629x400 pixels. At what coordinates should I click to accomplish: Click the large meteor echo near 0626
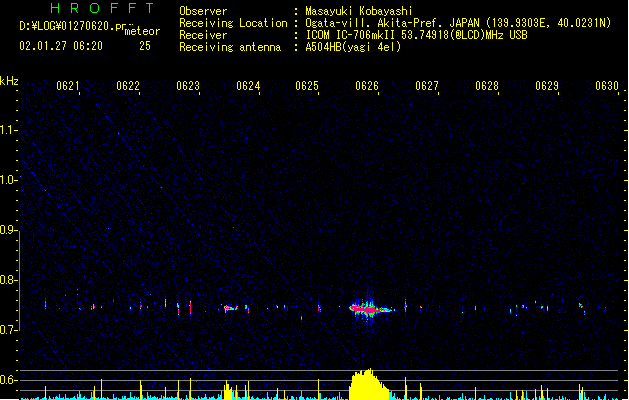(370, 309)
